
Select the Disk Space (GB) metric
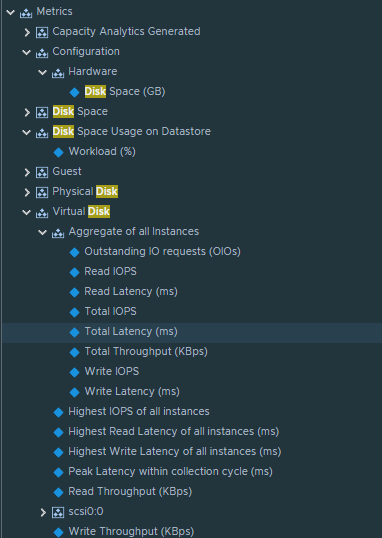pyautogui.click(x=125, y=92)
